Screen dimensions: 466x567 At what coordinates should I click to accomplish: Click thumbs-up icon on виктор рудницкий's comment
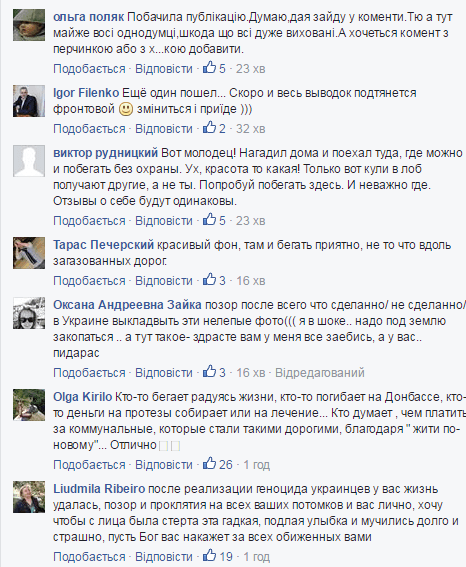pyautogui.click(x=209, y=219)
